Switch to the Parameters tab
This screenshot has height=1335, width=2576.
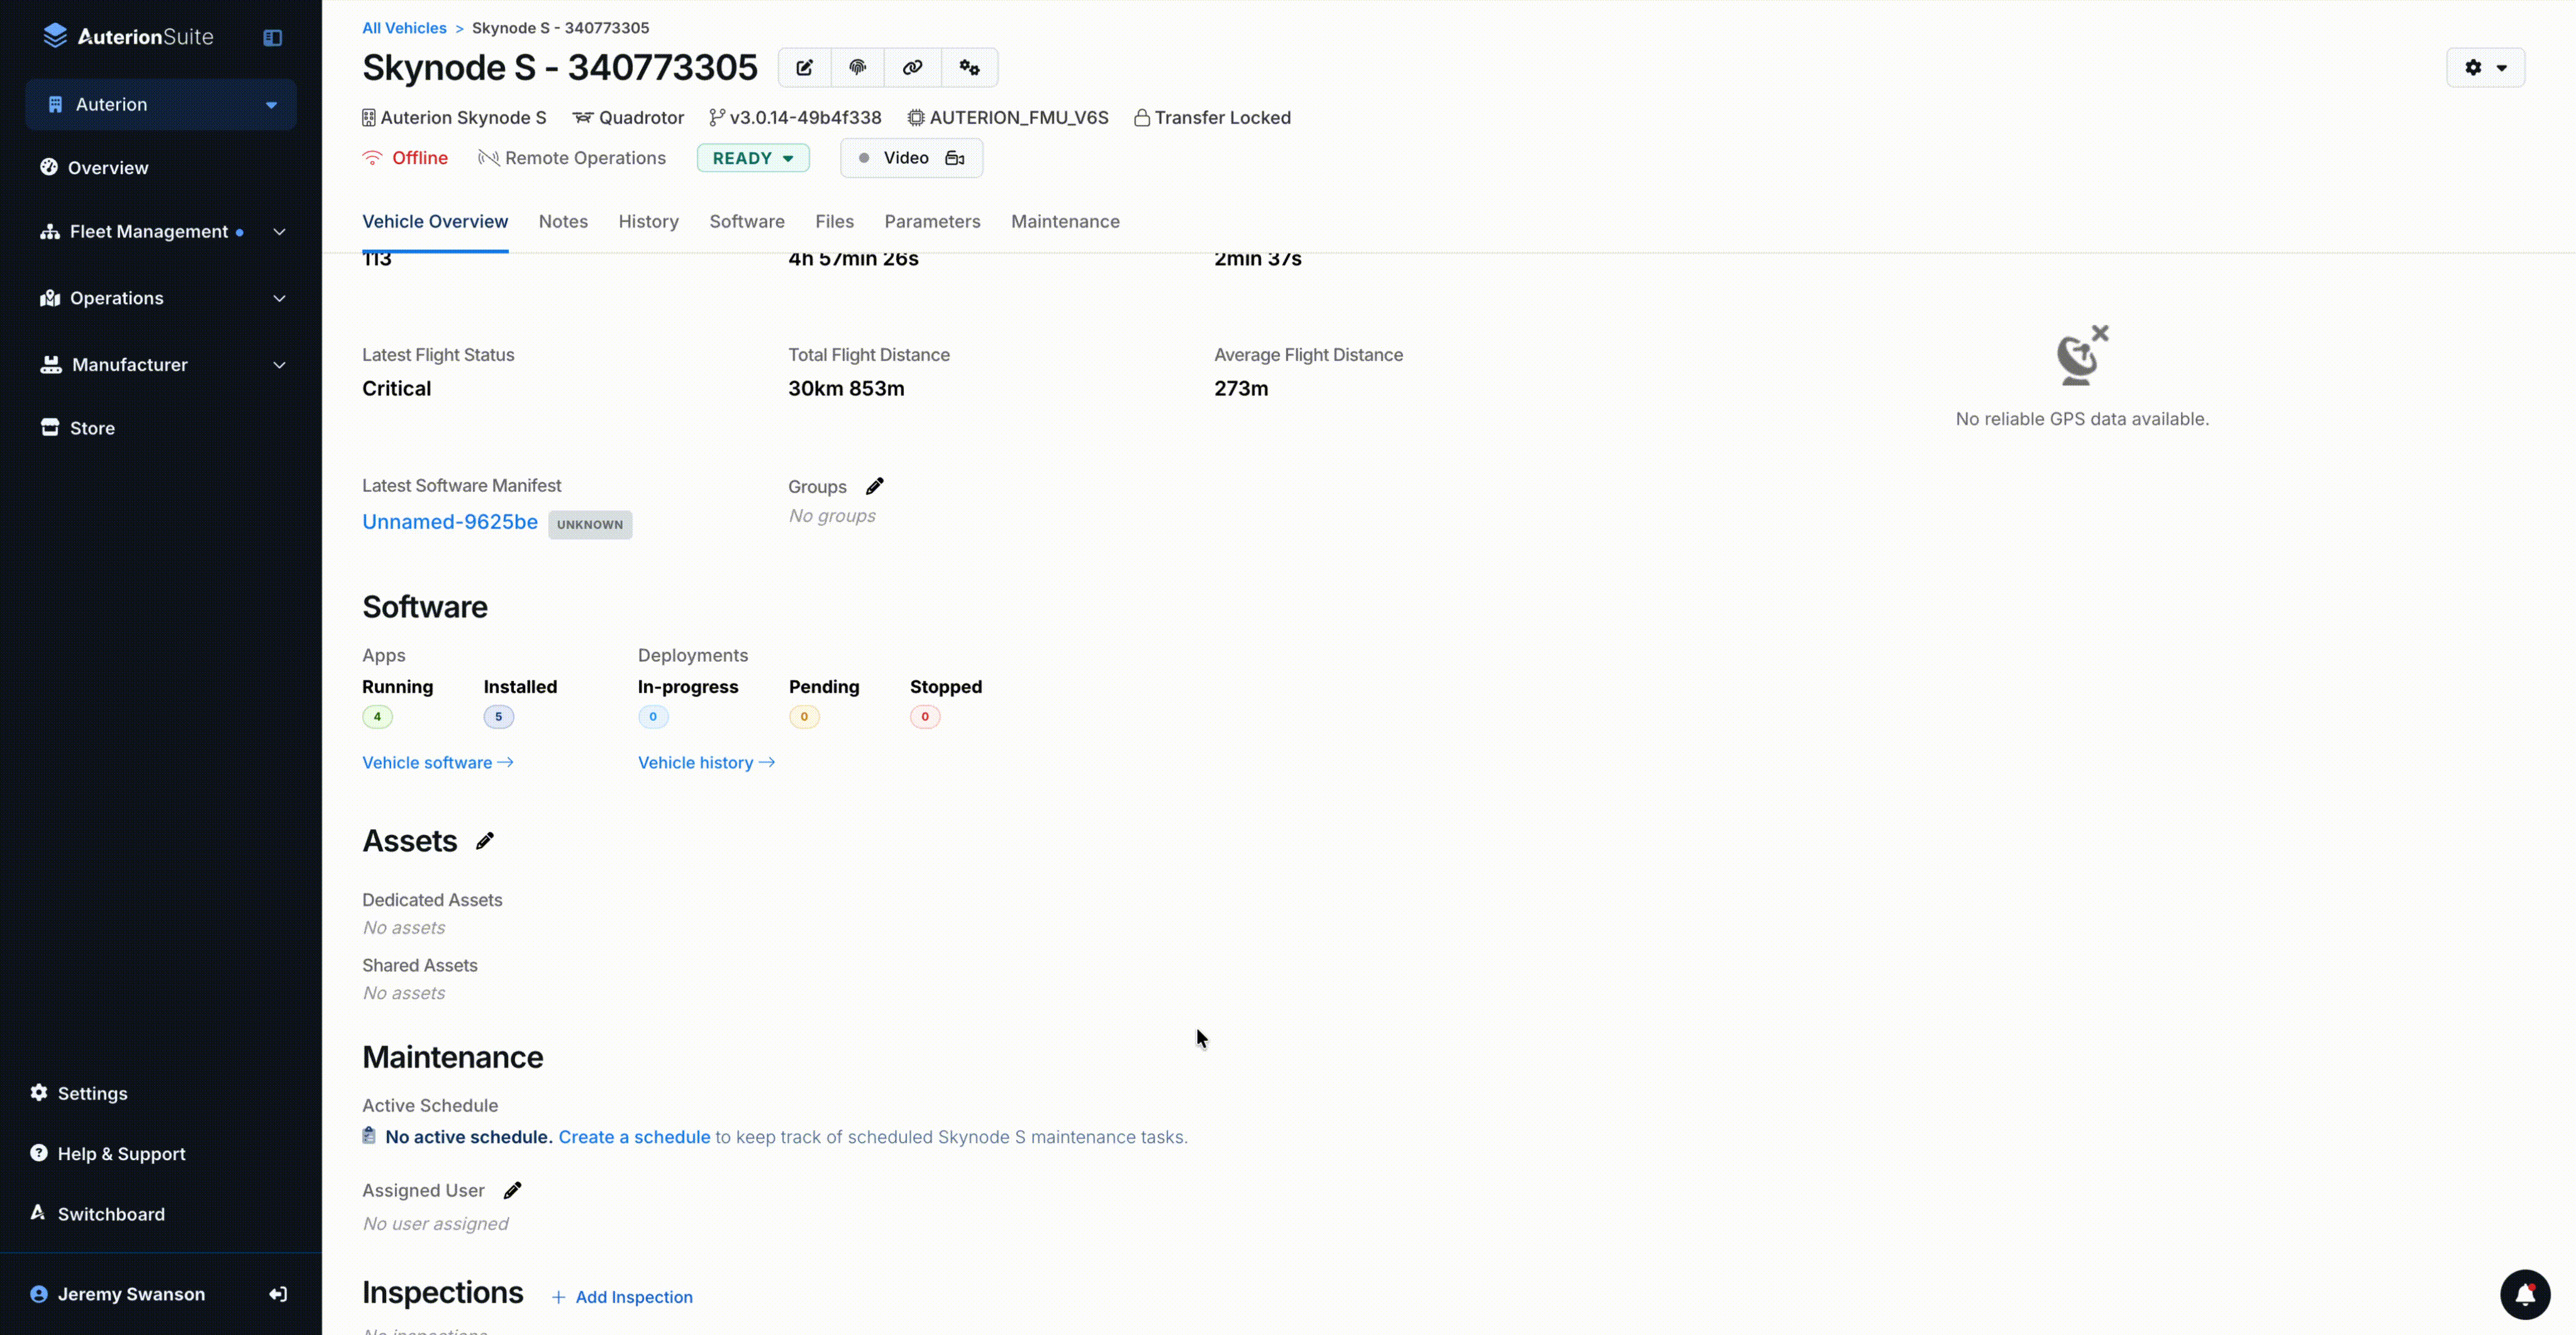(932, 221)
